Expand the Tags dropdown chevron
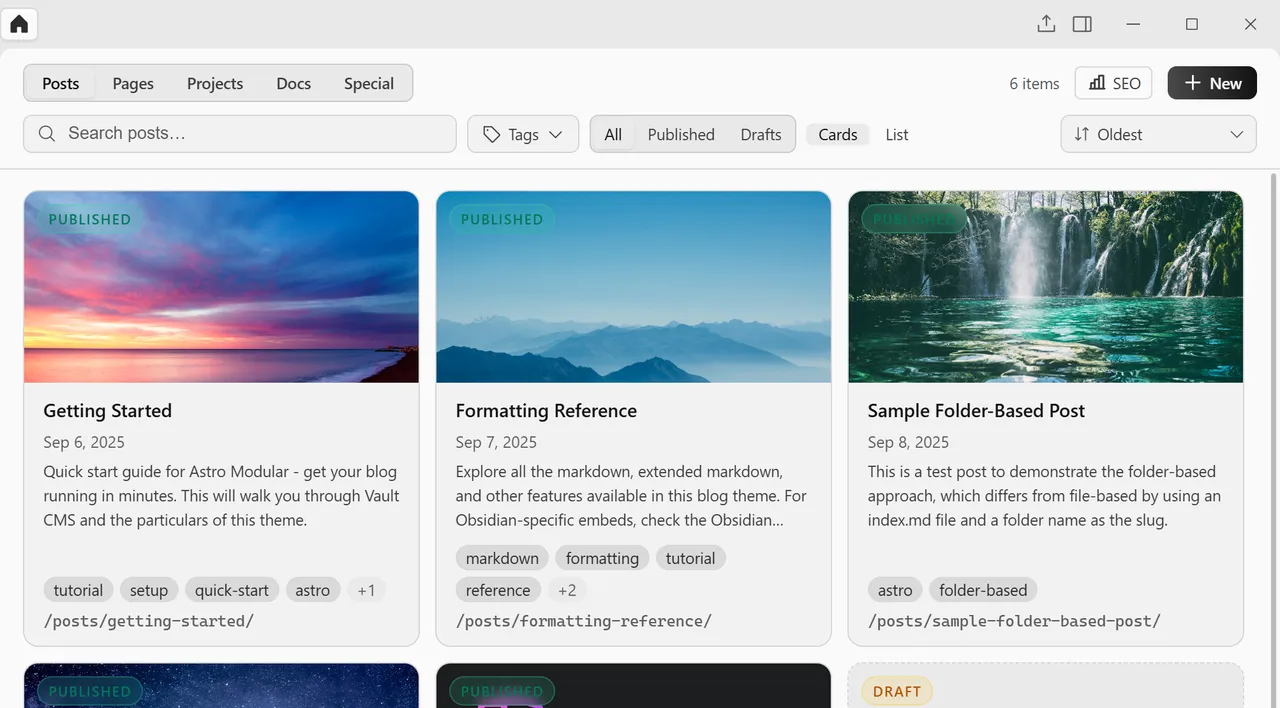Screen dimensions: 1280x708 click(555, 134)
